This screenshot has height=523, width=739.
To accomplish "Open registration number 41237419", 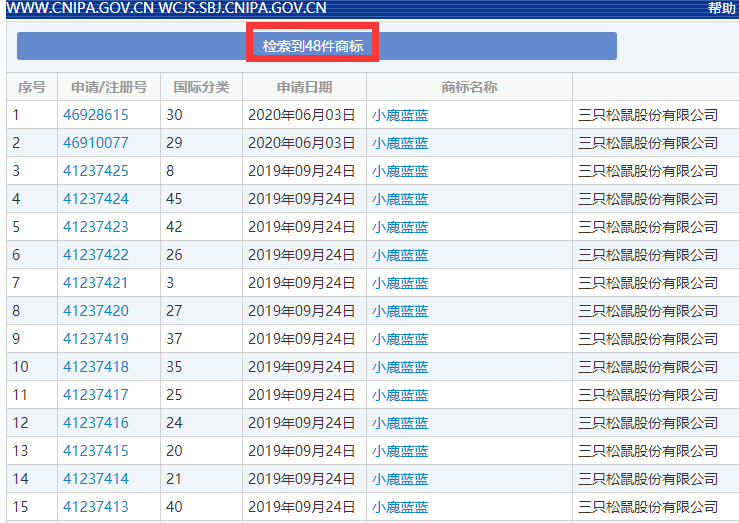I will click(96, 339).
